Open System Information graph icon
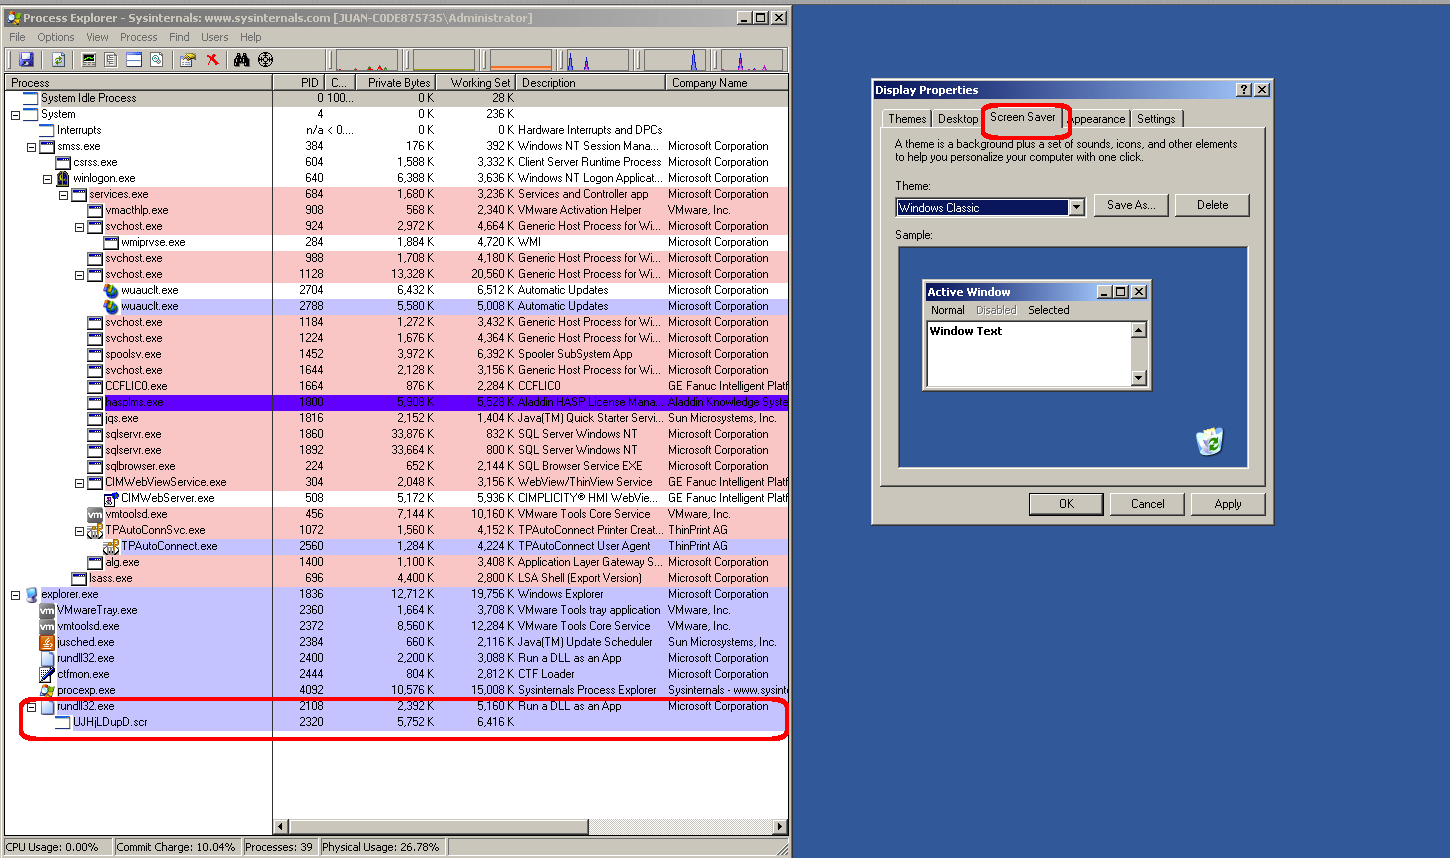The image size is (1450, 858). tap(89, 60)
